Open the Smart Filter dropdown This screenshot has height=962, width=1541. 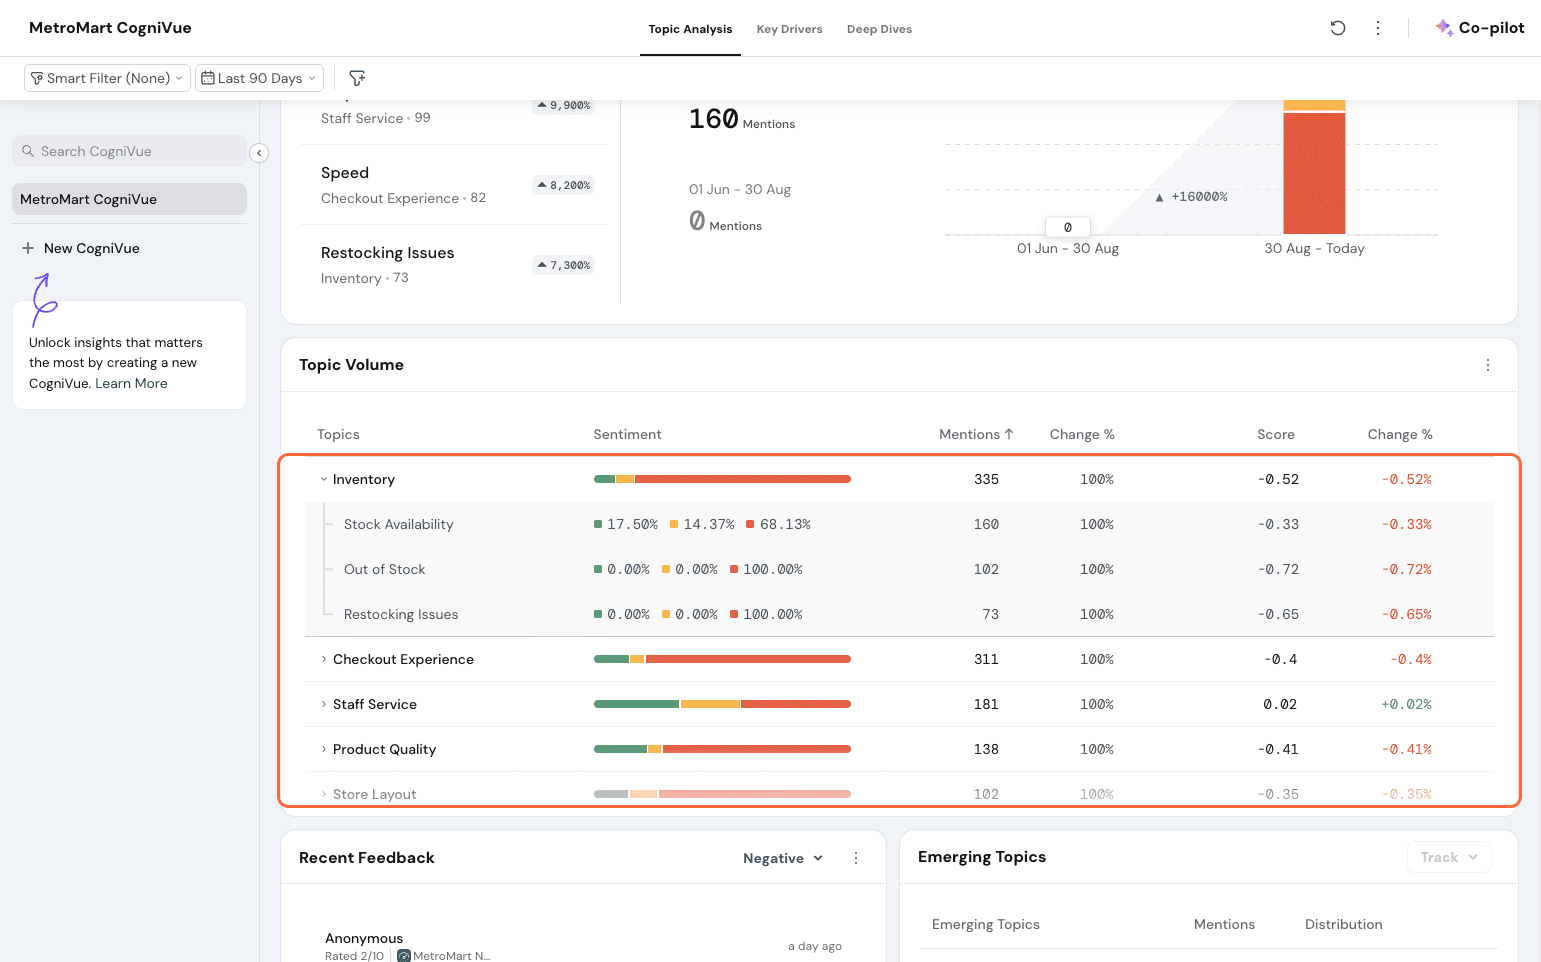coord(107,78)
